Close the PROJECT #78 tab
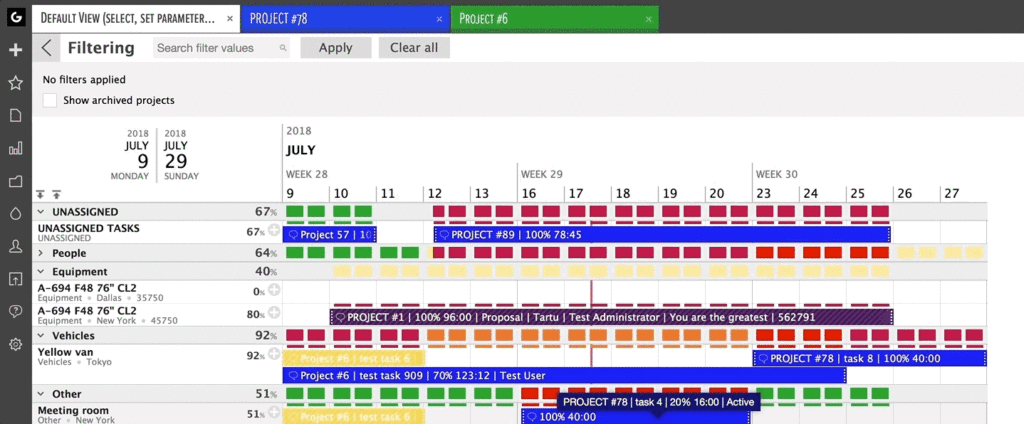The width and height of the screenshot is (1024, 424). [440, 19]
